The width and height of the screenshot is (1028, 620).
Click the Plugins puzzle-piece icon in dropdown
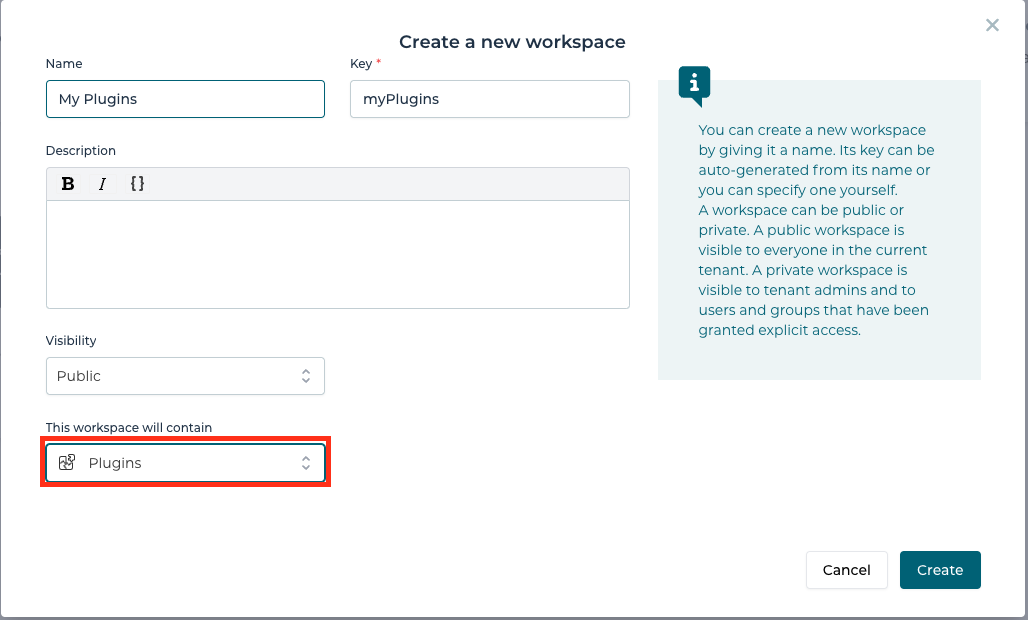click(x=67, y=462)
